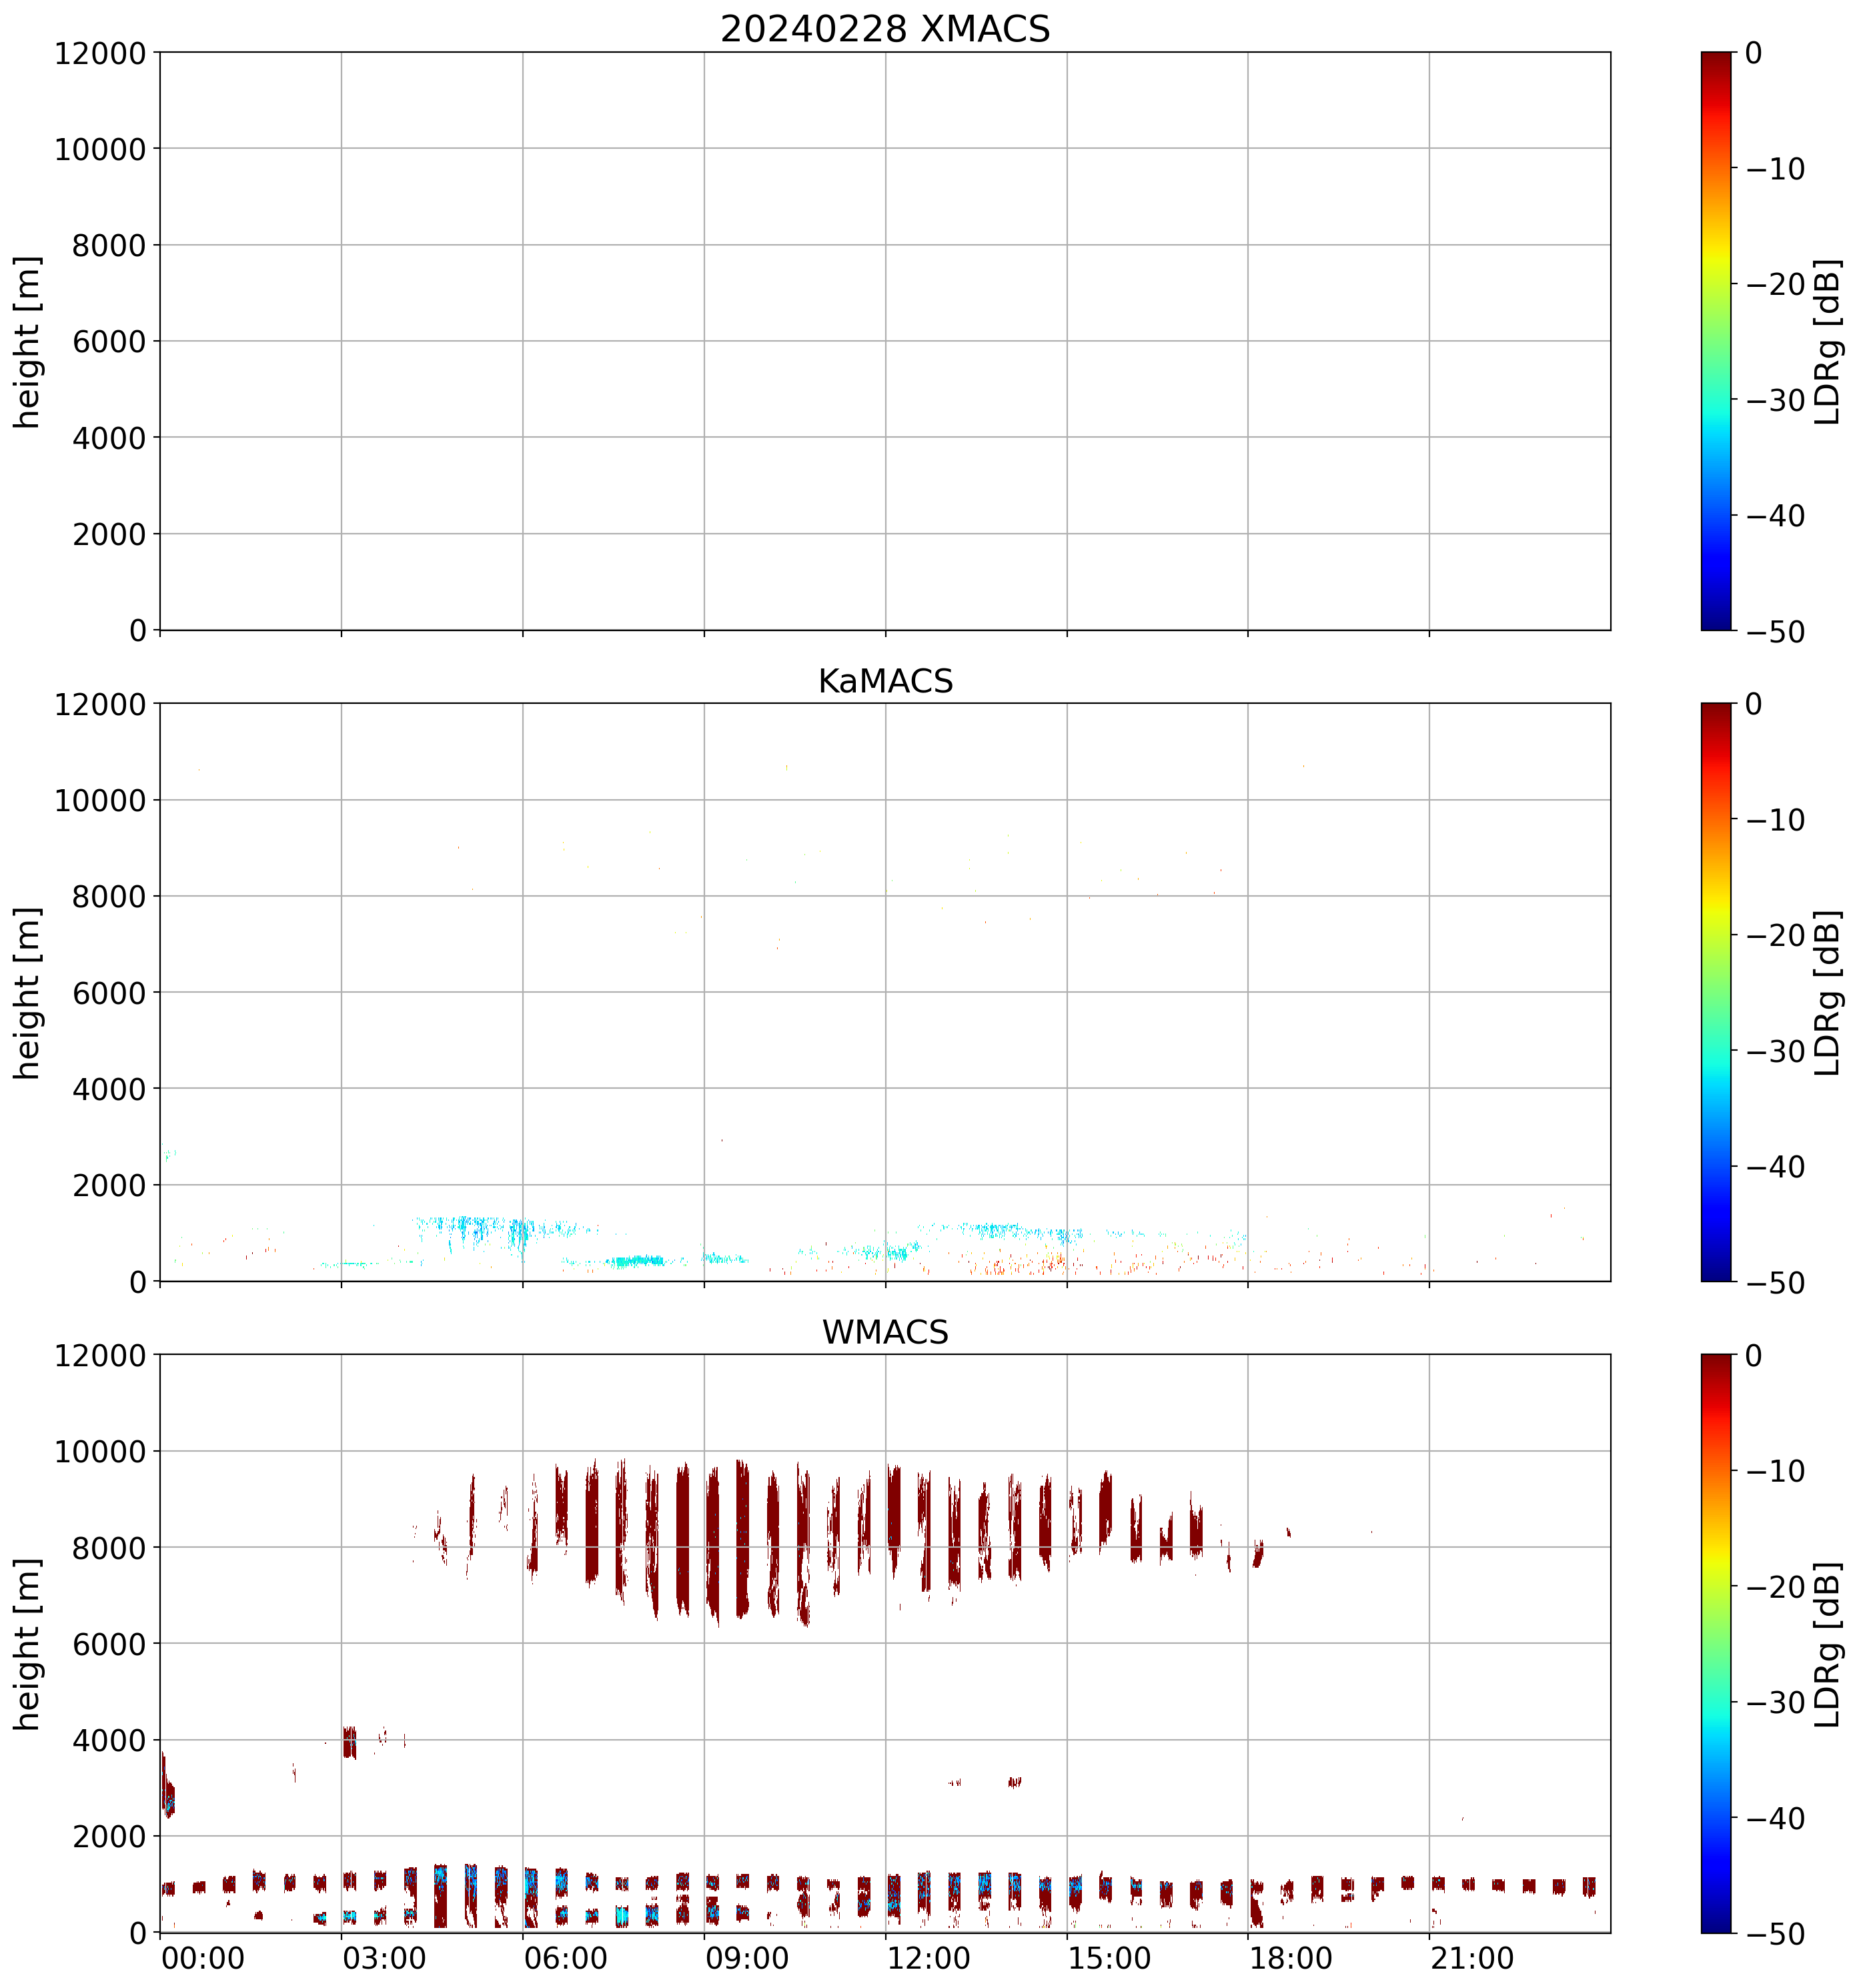The height and width of the screenshot is (1988, 1859).
Task: Click the middle KaMACS colorbar
Action: pyautogui.click(x=1715, y=991)
